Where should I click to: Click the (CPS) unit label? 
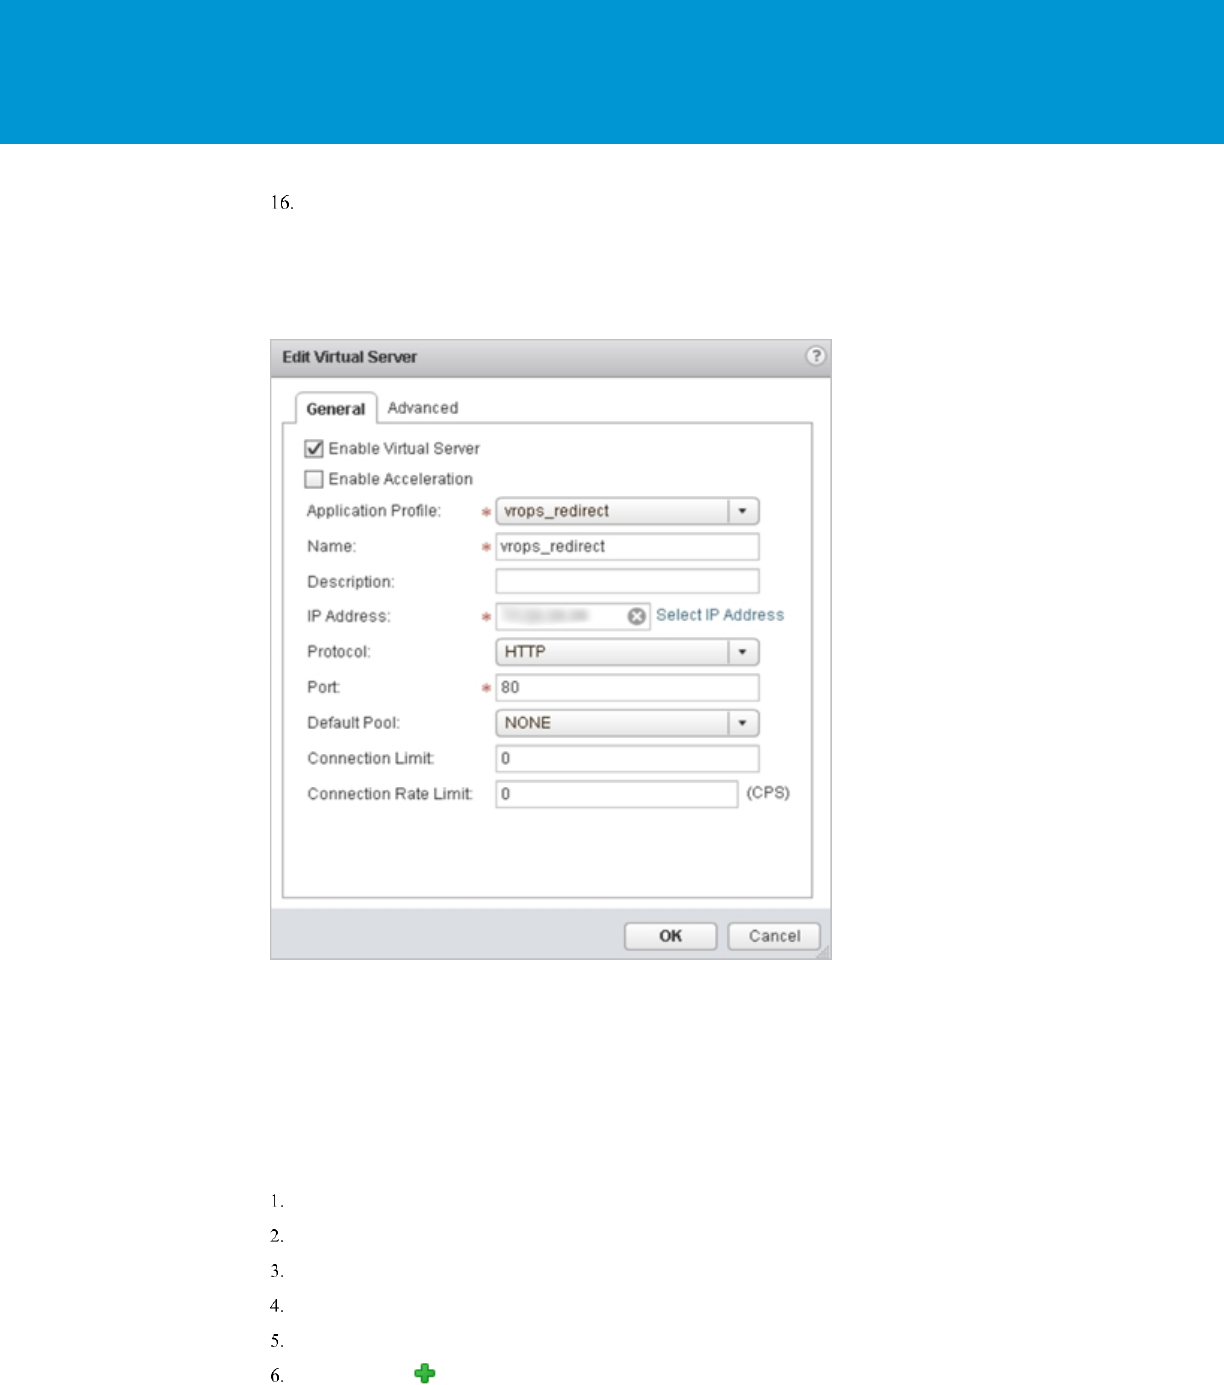point(768,793)
